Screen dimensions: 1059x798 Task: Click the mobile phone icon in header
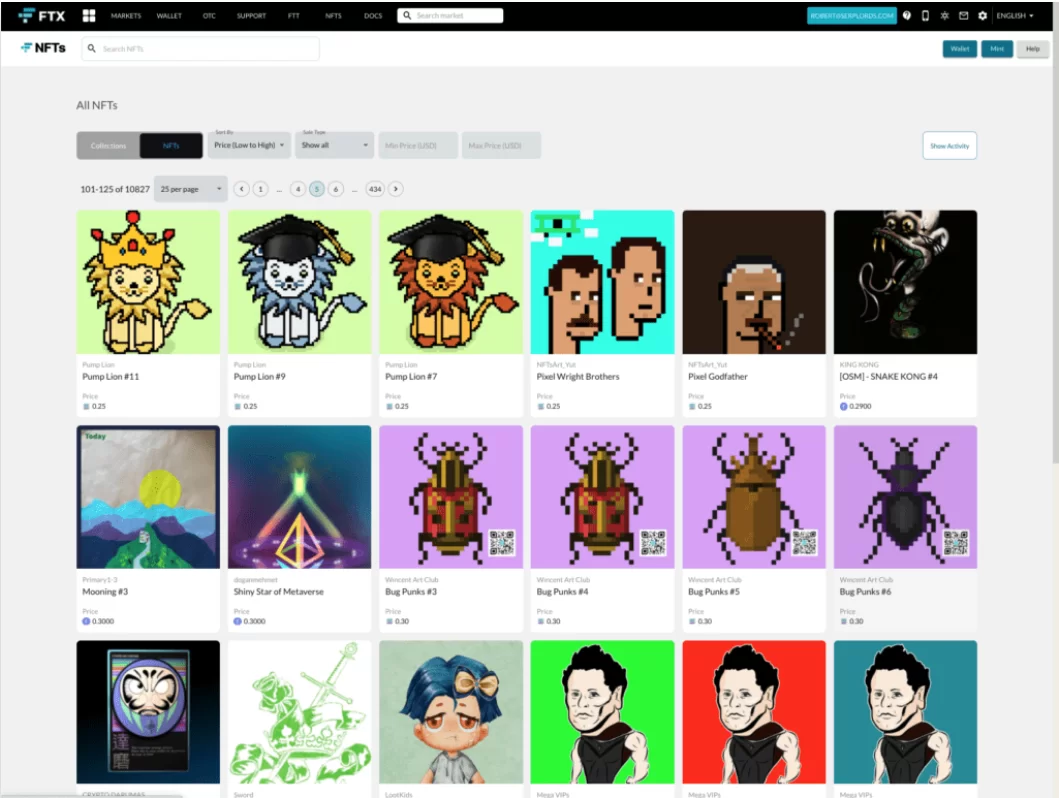coord(925,16)
